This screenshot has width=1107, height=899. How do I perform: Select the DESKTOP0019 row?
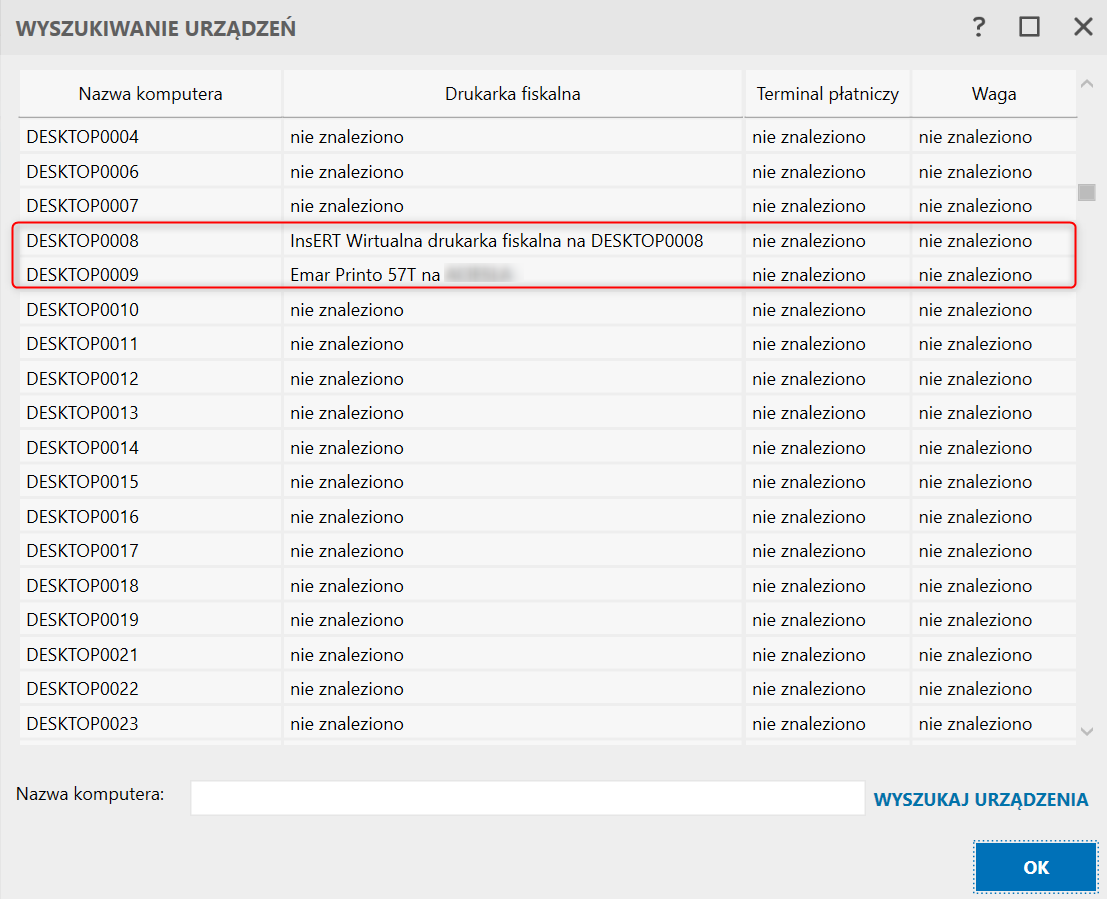[548, 620]
